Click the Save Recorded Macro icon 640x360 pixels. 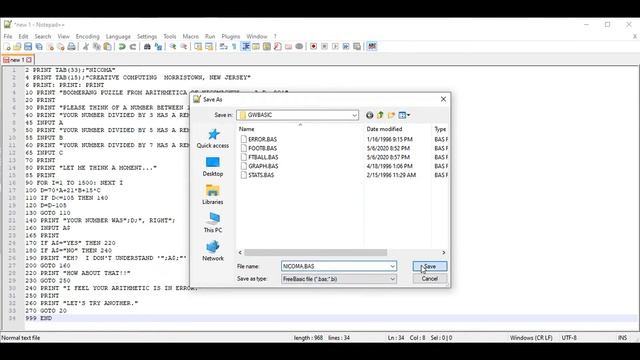pyautogui.click(x=357, y=47)
